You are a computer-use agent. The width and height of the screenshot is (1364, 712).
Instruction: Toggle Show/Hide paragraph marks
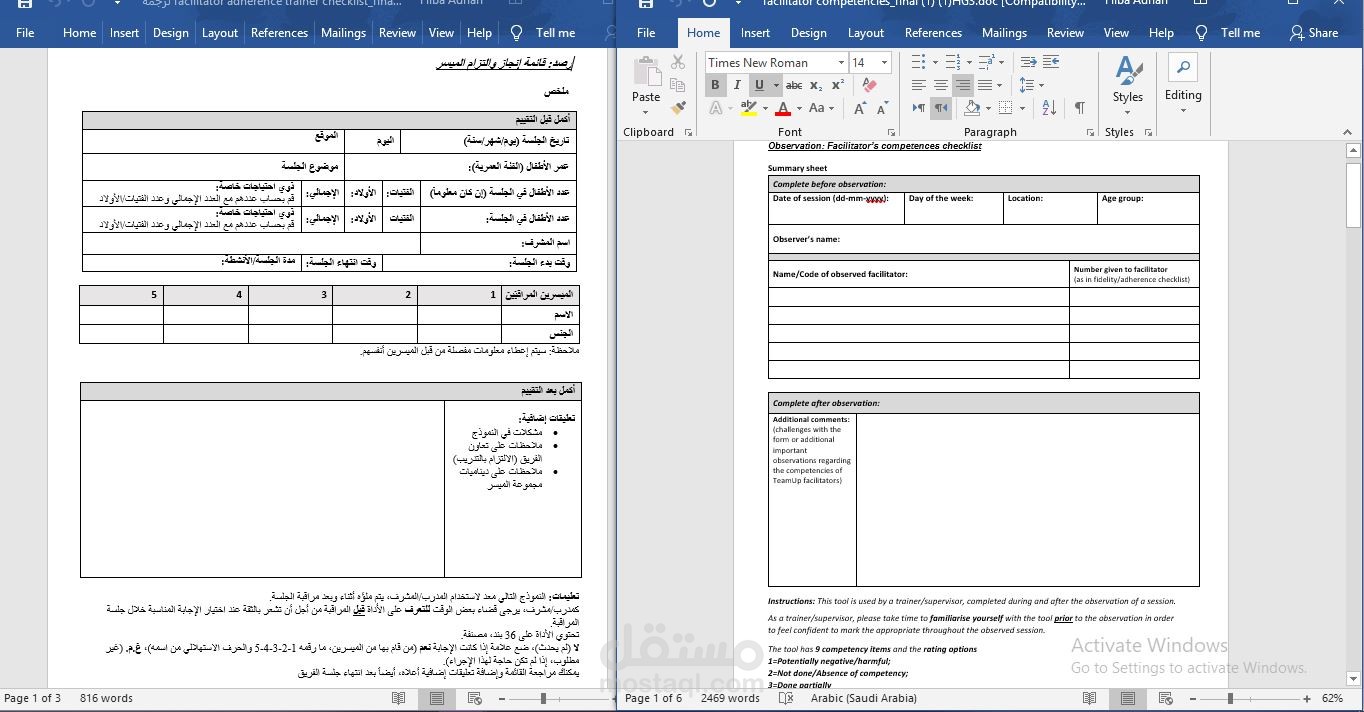coord(1079,108)
